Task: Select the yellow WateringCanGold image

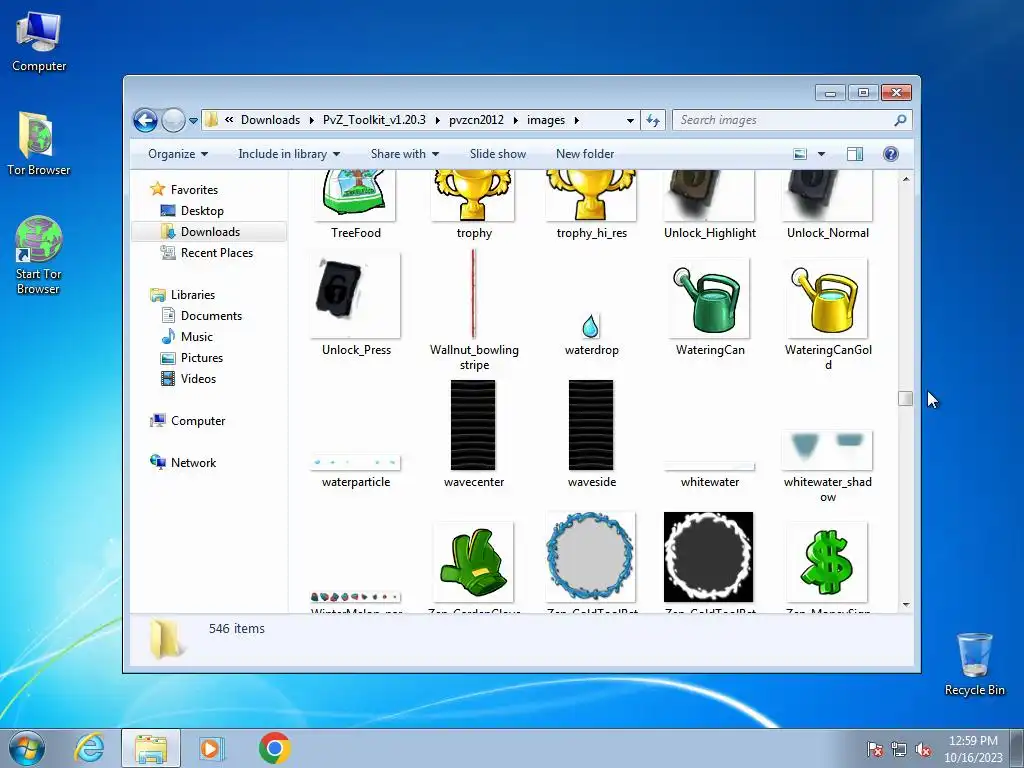Action: [x=827, y=298]
